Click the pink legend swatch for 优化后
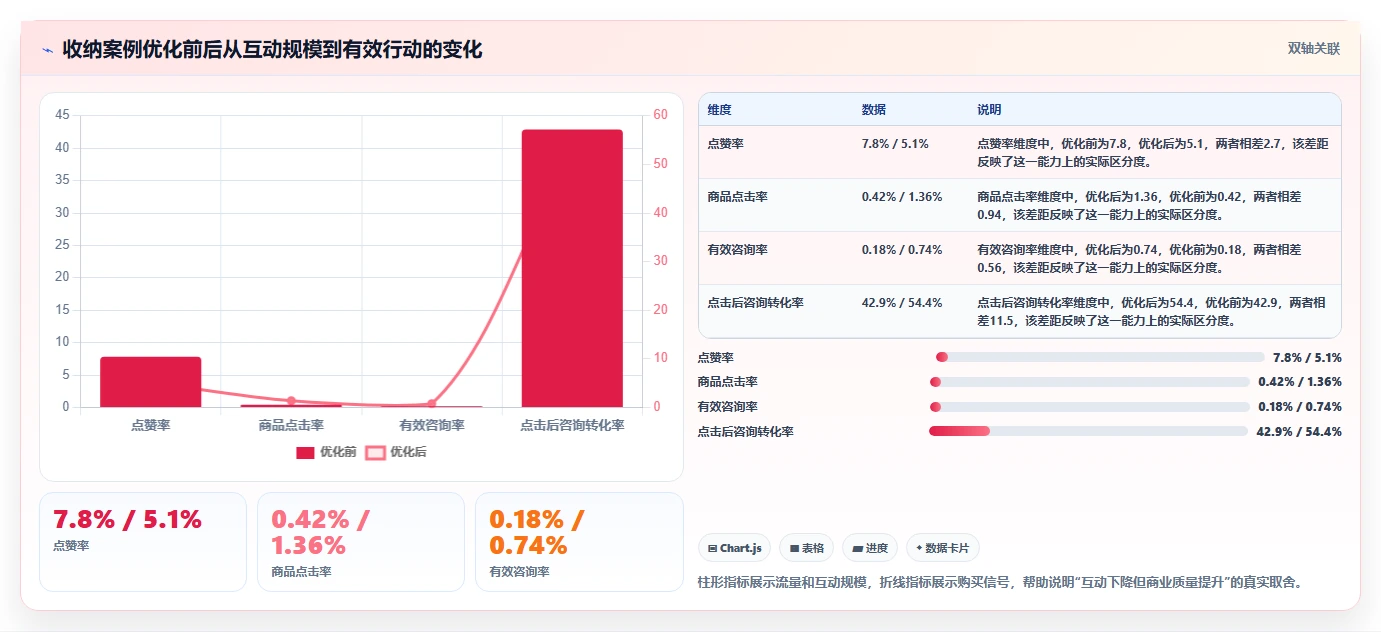Screen dimensions: 1381x632 375,452
